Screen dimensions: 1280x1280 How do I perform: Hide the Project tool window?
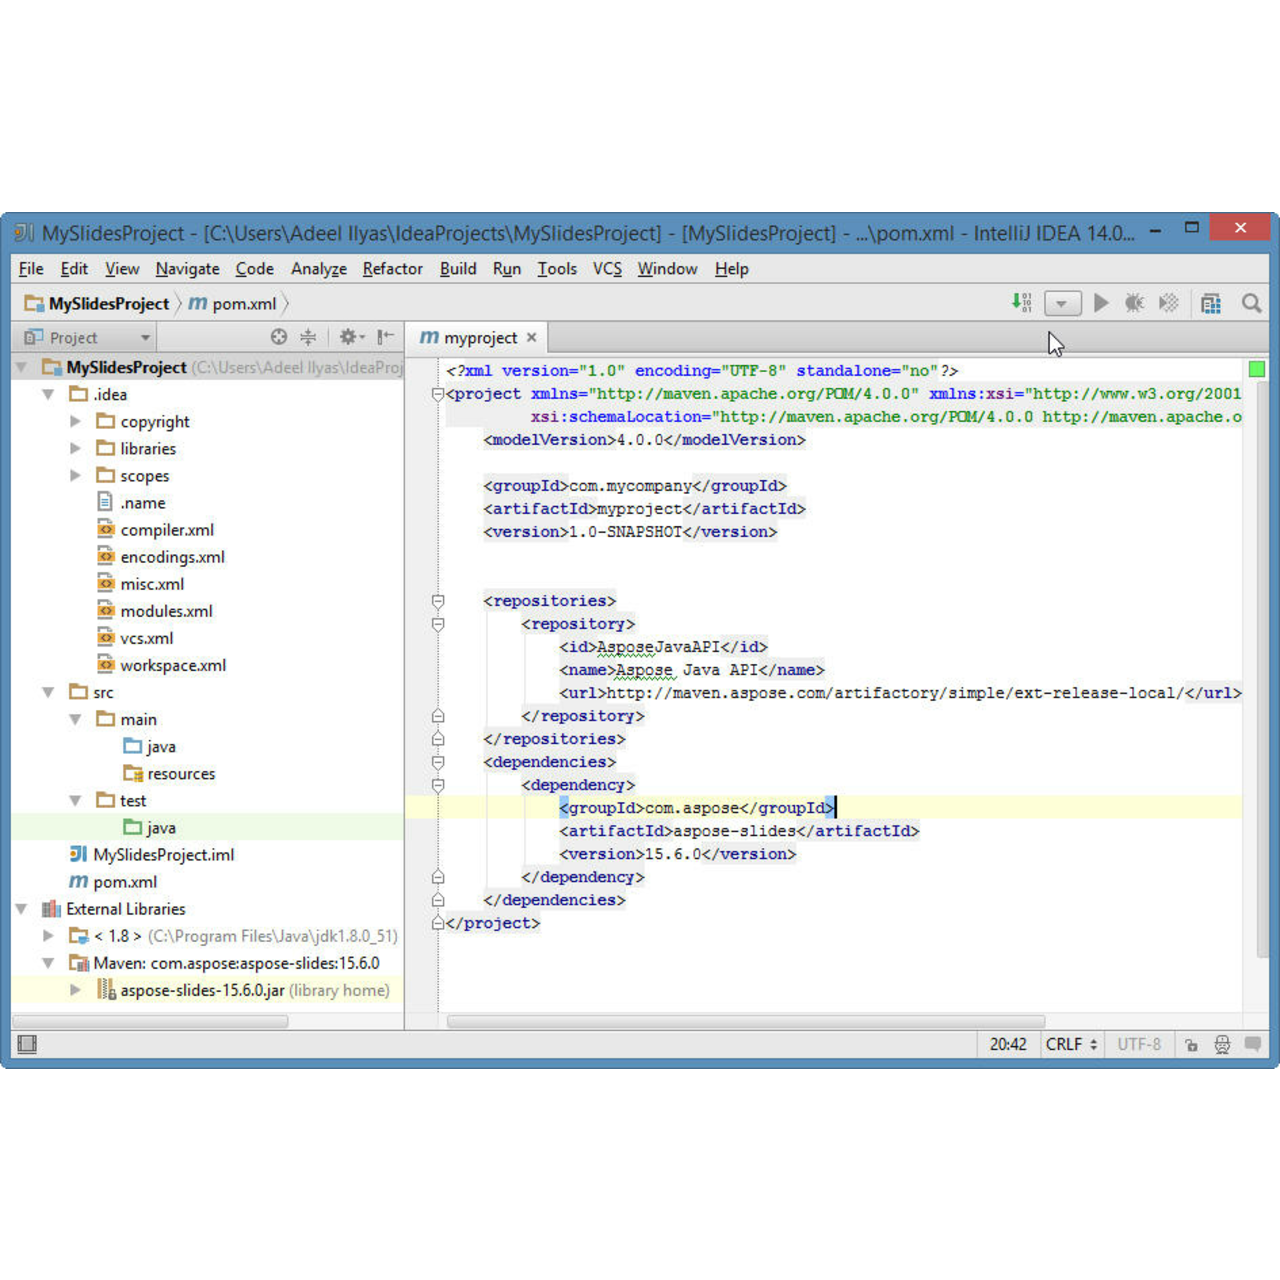coord(384,336)
